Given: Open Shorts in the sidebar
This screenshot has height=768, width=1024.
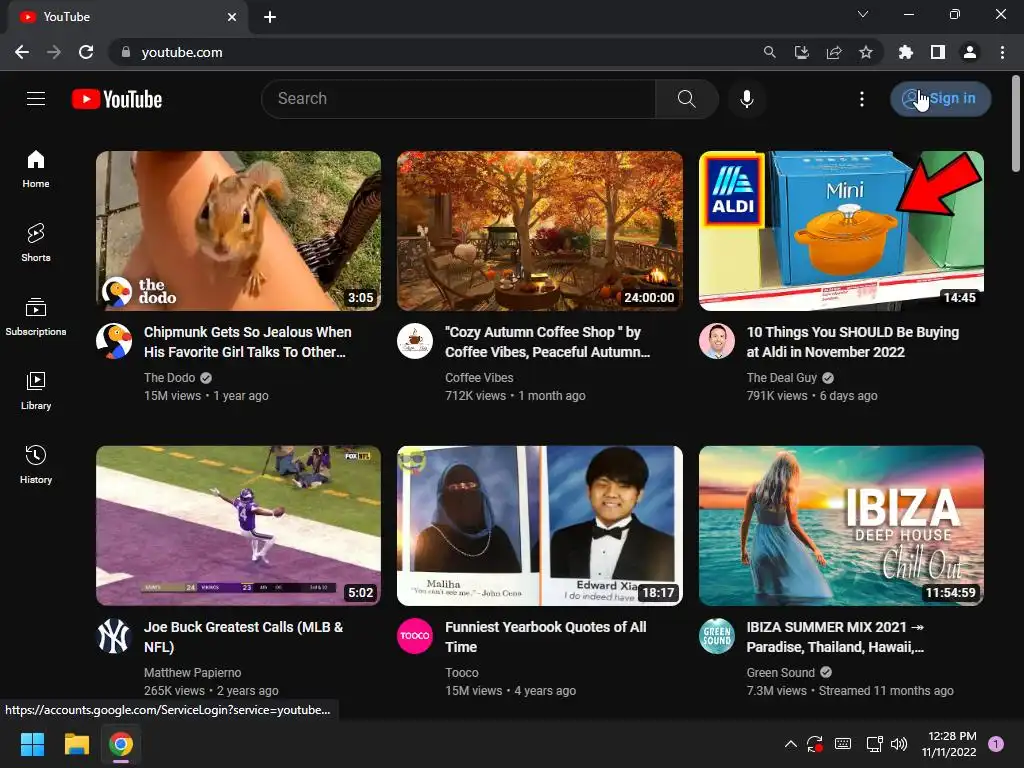Looking at the screenshot, I should 36,243.
